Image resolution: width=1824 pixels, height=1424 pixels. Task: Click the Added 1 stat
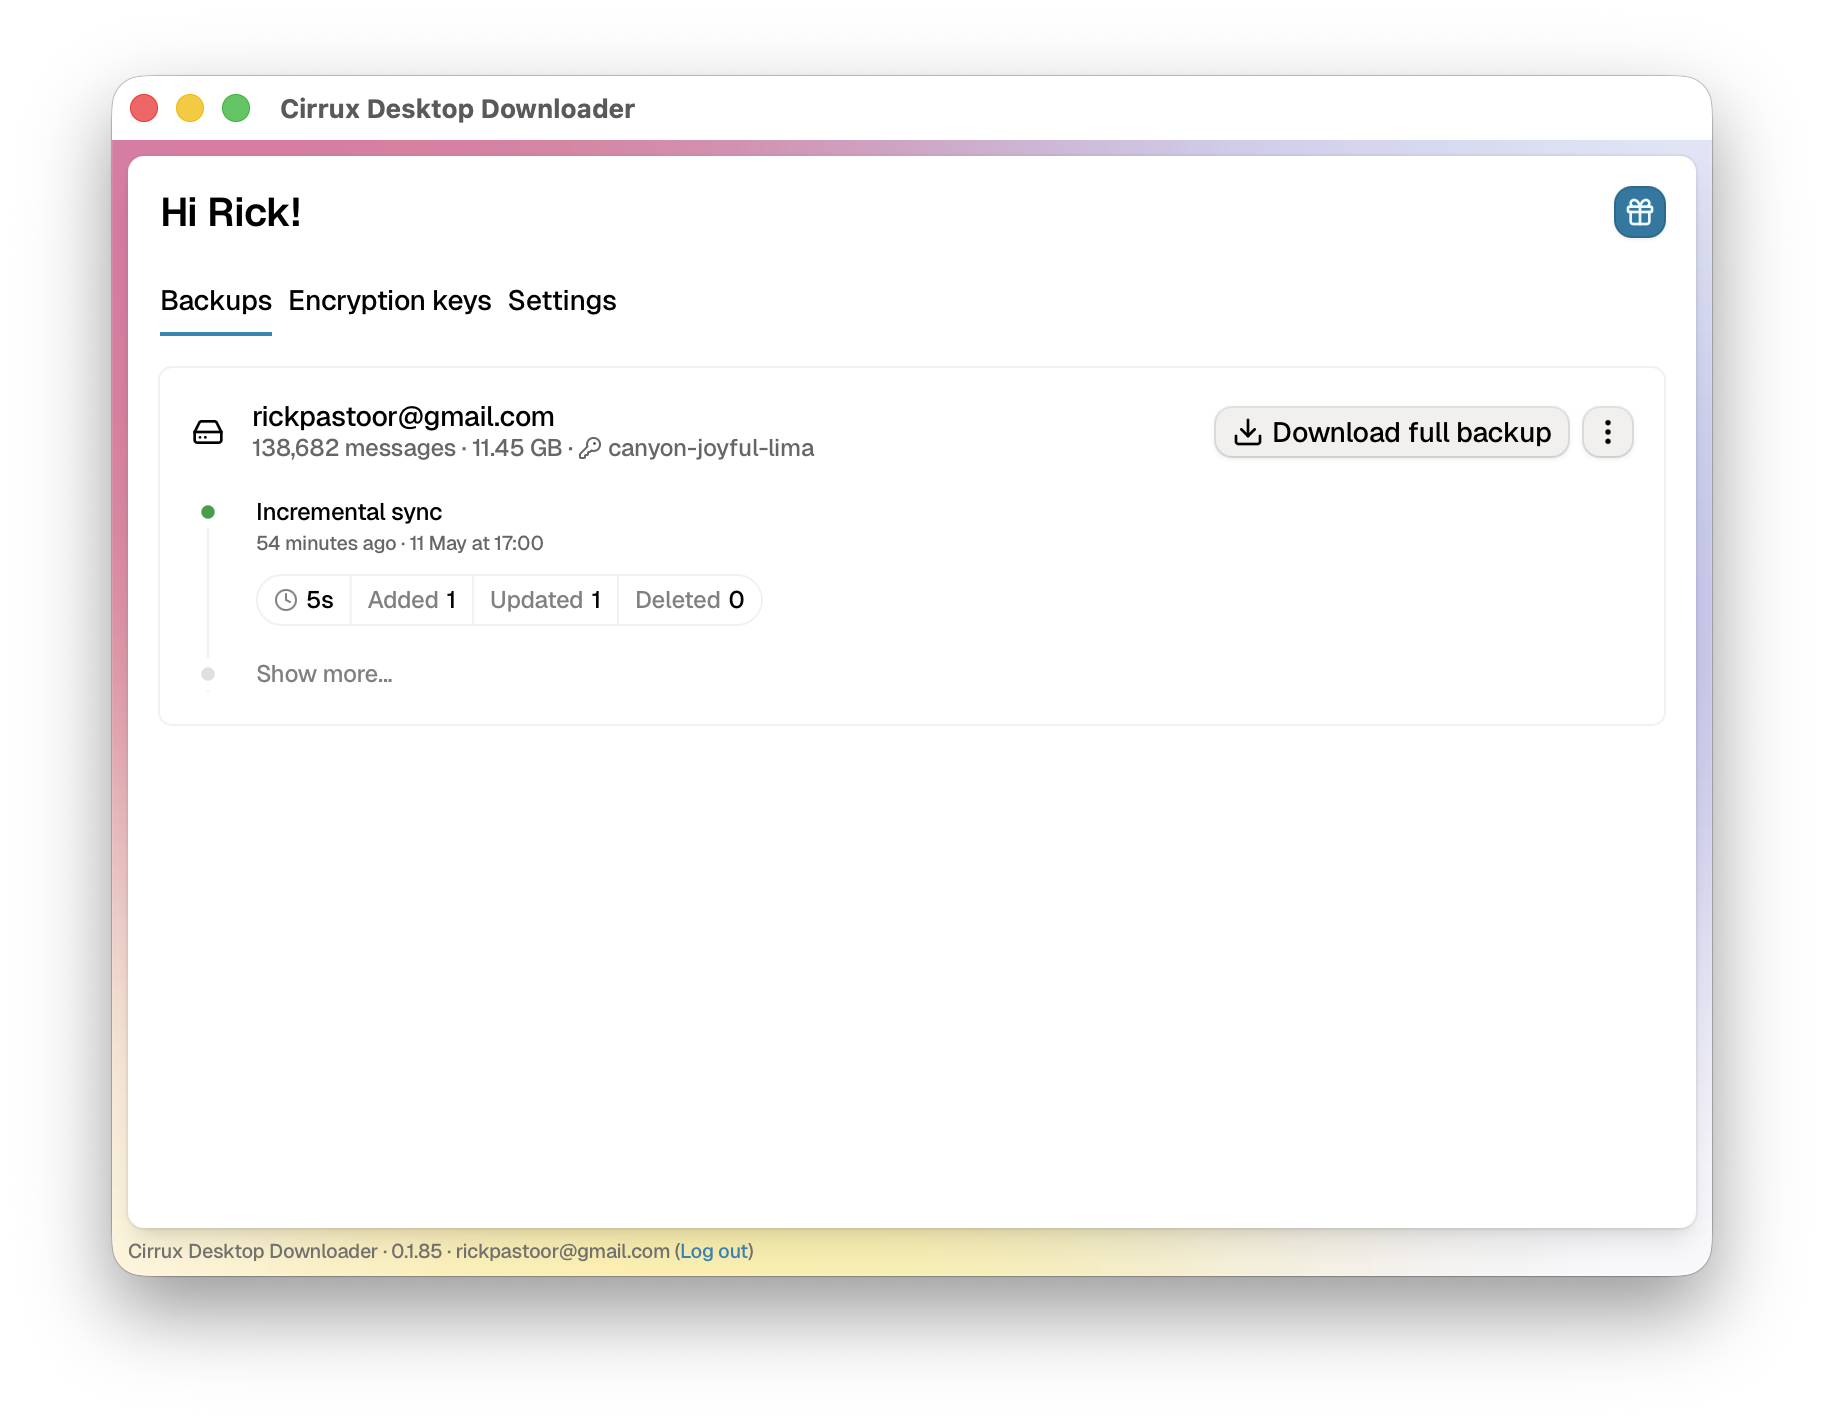412,600
